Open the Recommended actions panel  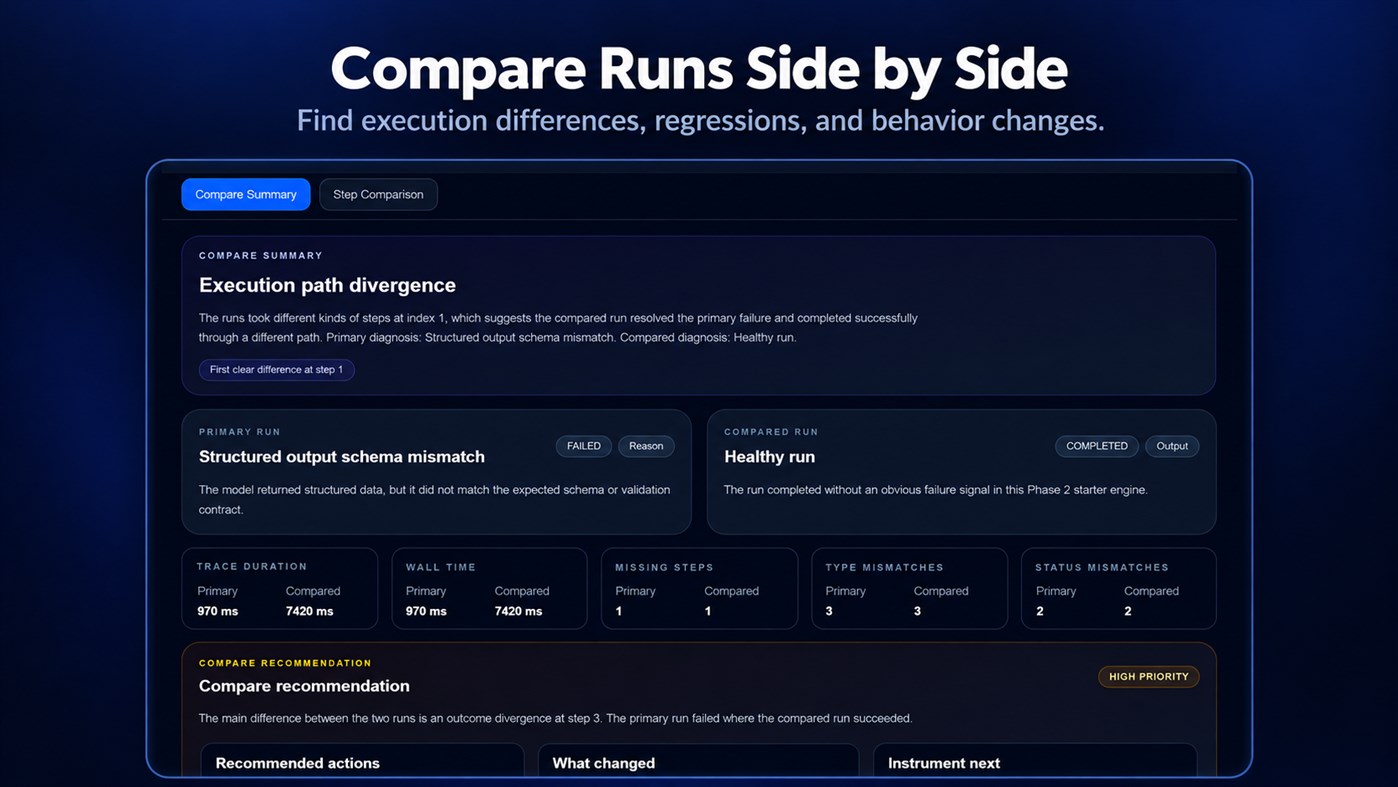(362, 761)
